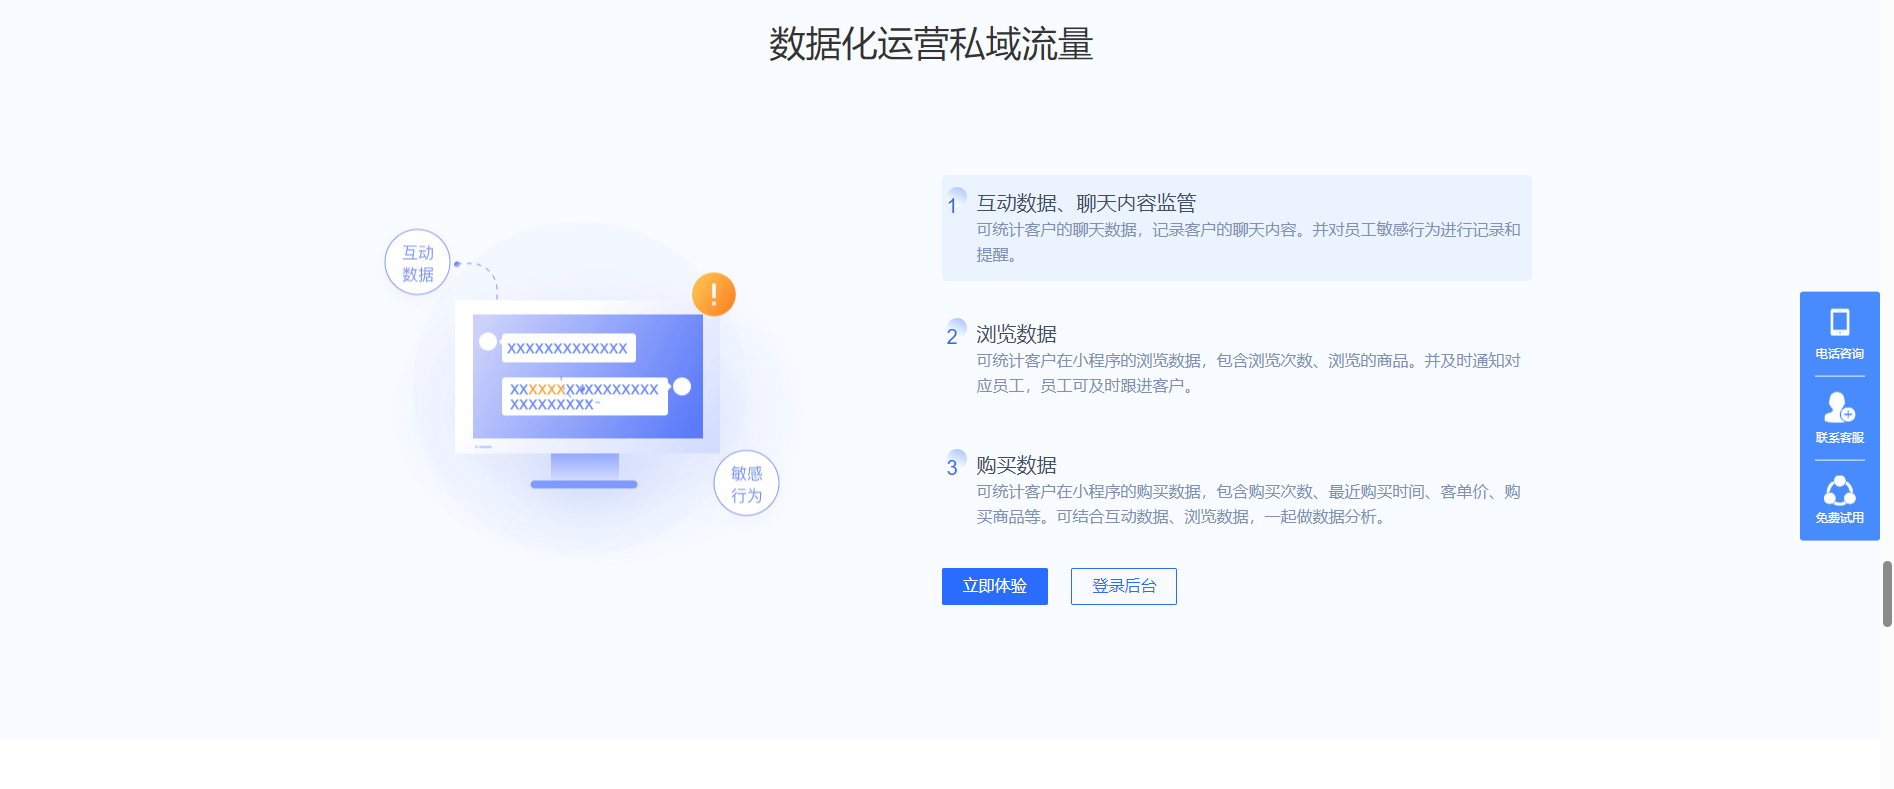
Task: Click the page vertical scrollbar thumb
Action: [x=1887, y=593]
